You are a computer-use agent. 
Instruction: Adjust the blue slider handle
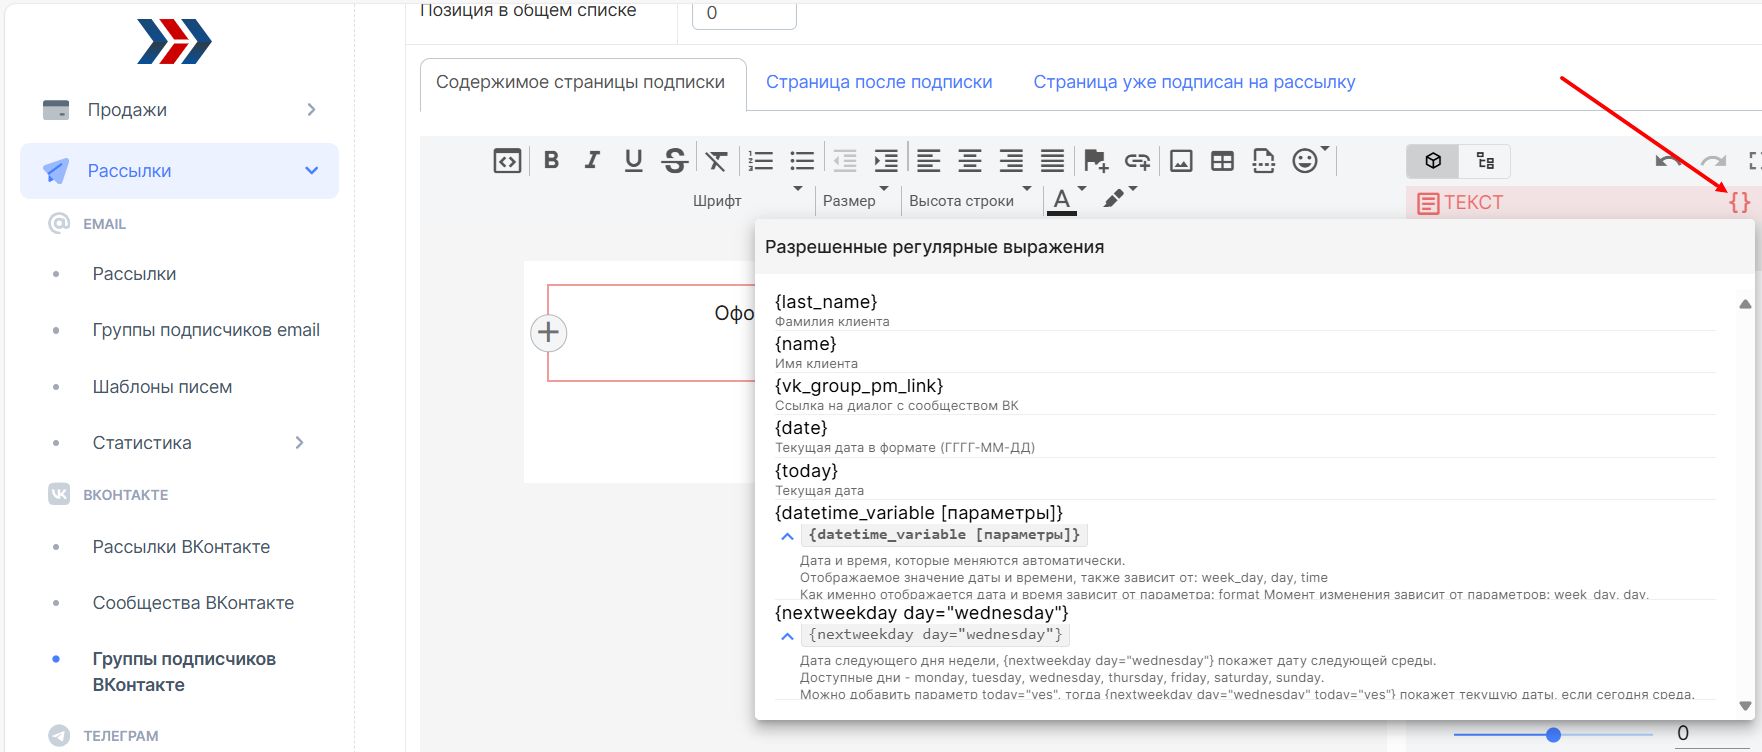(1553, 735)
